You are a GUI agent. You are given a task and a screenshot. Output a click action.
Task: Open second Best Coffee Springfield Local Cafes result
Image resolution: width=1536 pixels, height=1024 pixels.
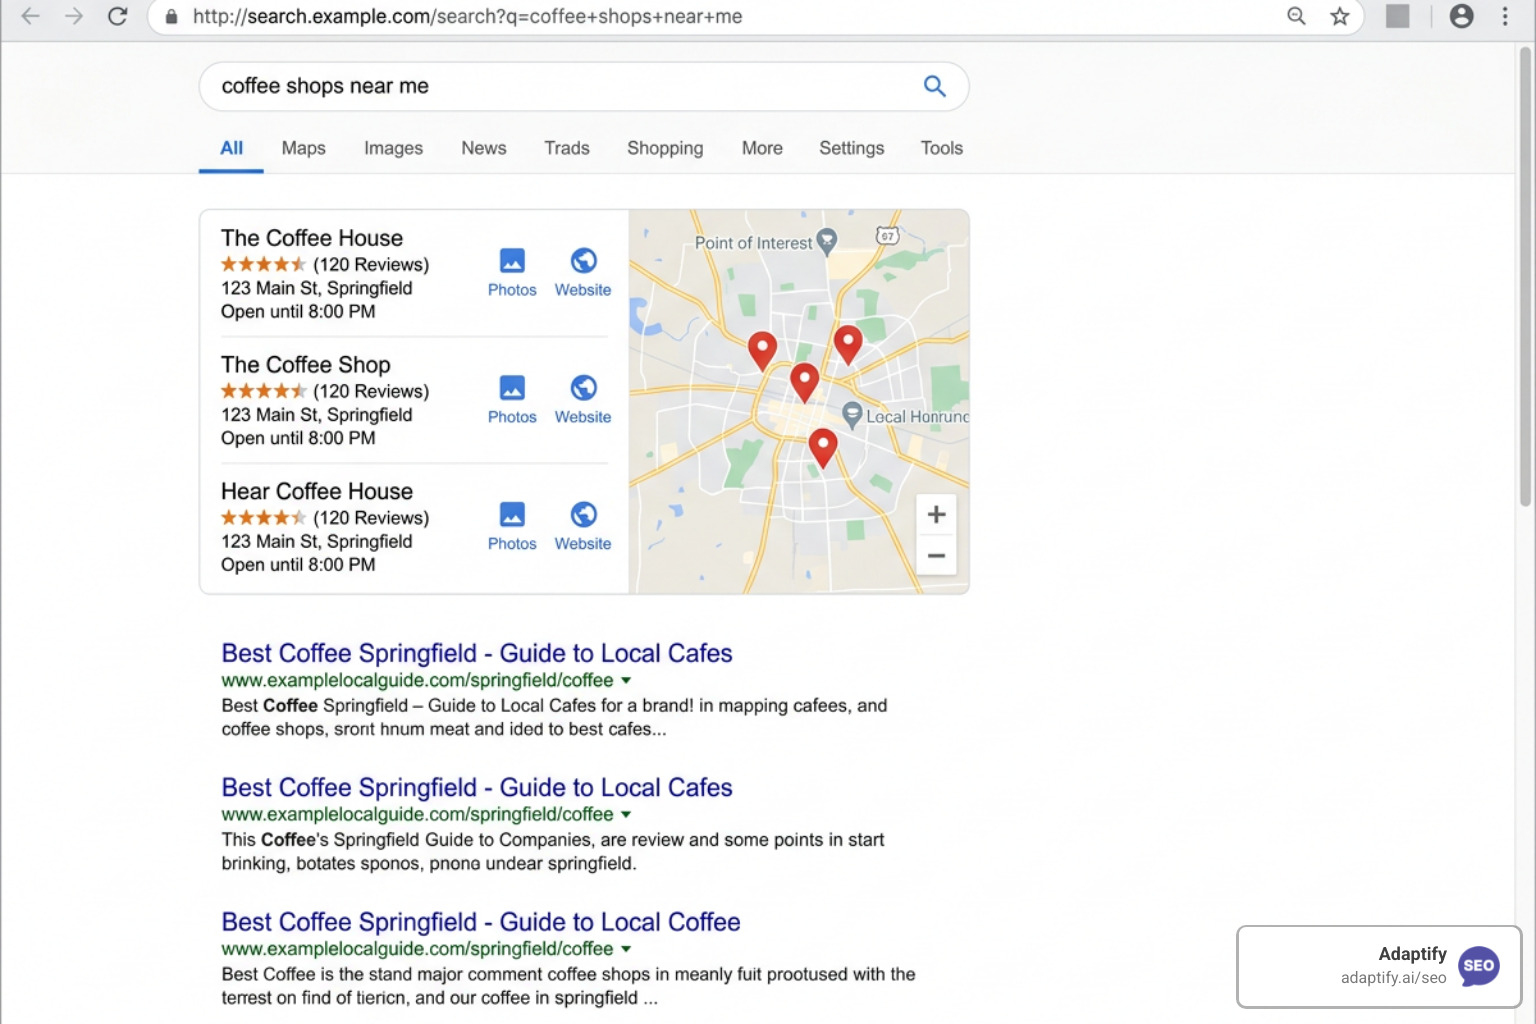(x=477, y=787)
